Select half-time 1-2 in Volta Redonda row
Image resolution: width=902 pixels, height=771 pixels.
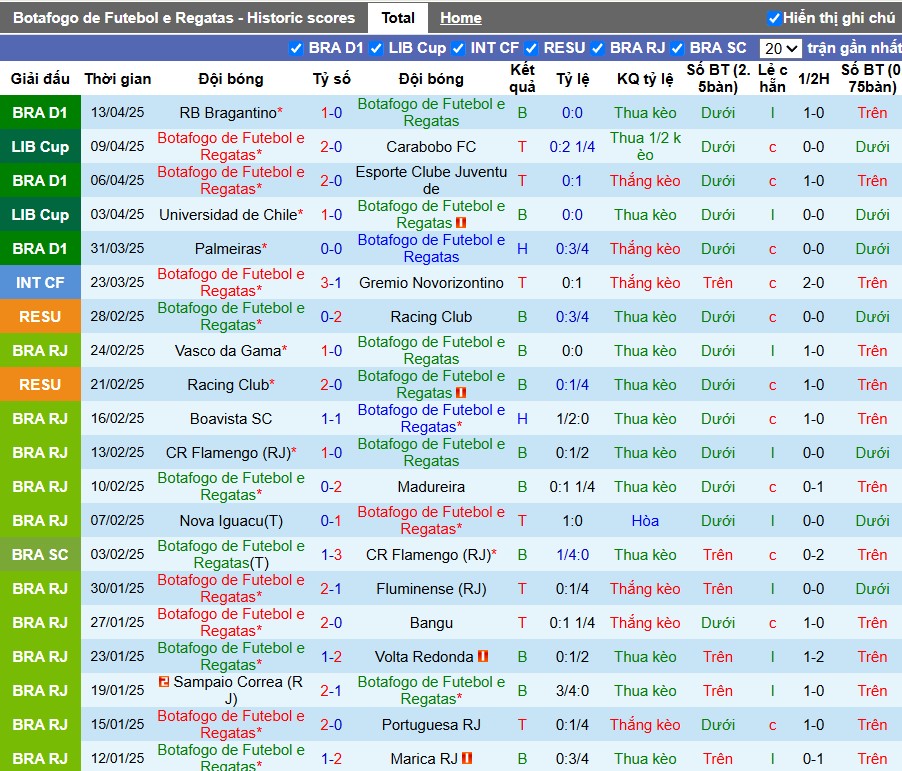click(813, 657)
